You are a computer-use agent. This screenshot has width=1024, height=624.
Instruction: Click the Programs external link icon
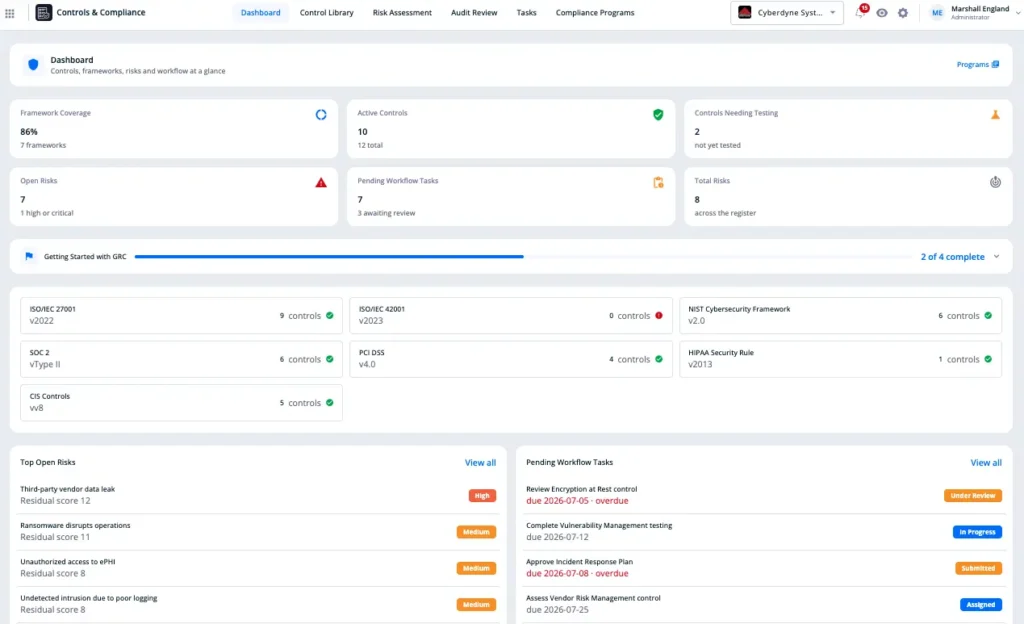pos(995,65)
